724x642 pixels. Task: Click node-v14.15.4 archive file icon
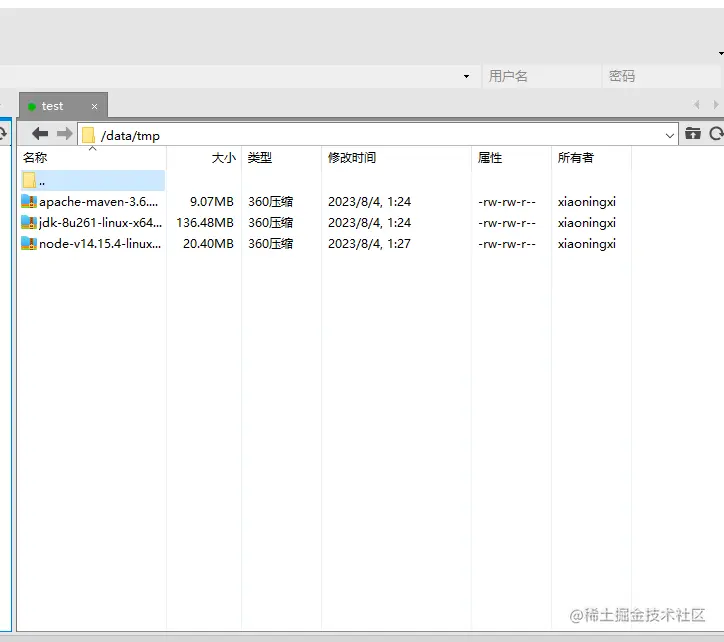(29, 243)
